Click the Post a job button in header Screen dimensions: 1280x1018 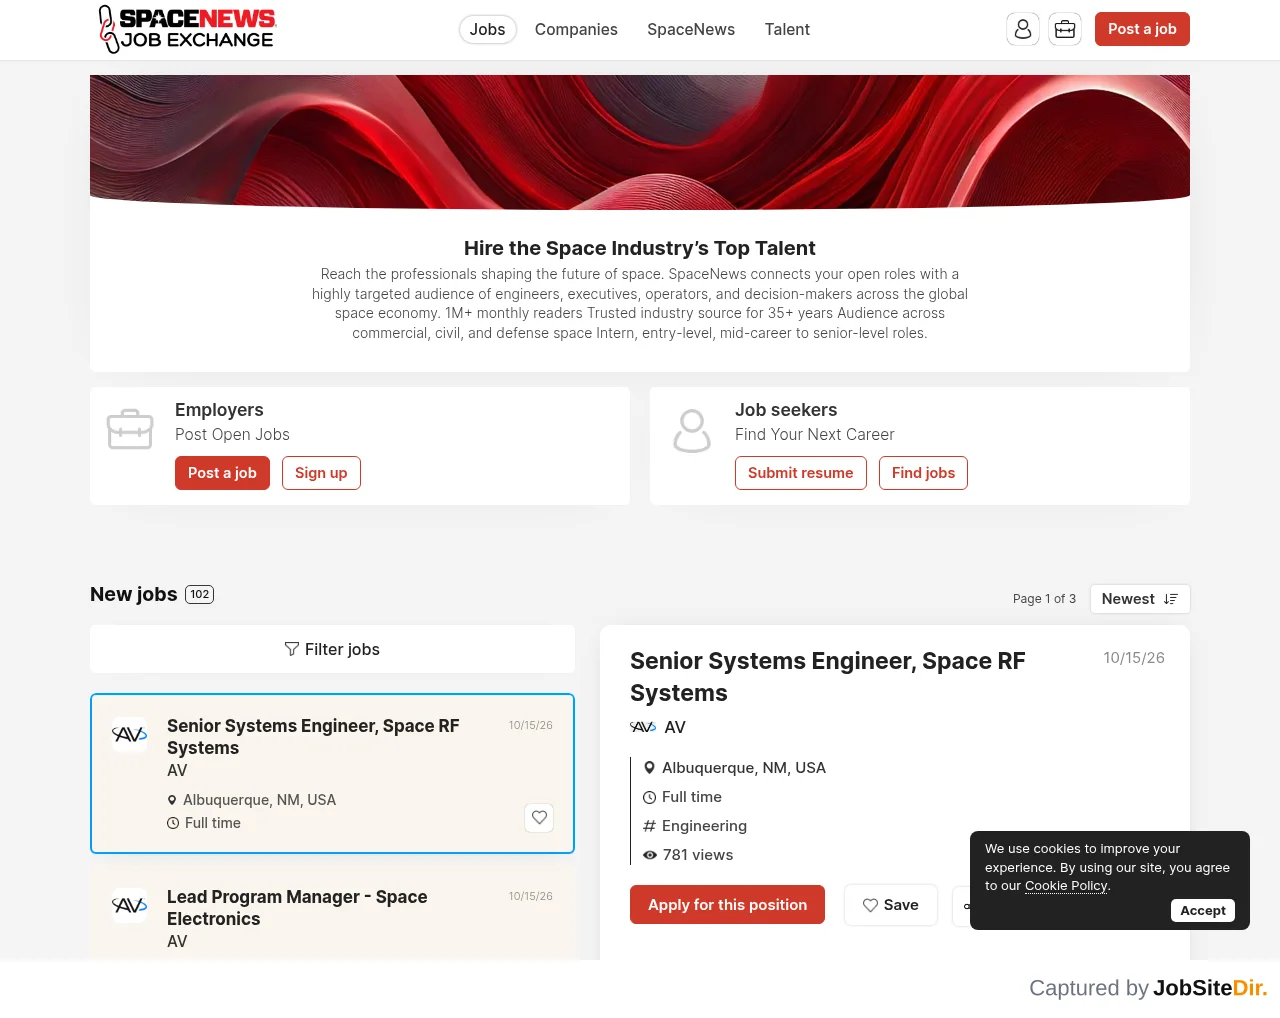pos(1142,29)
